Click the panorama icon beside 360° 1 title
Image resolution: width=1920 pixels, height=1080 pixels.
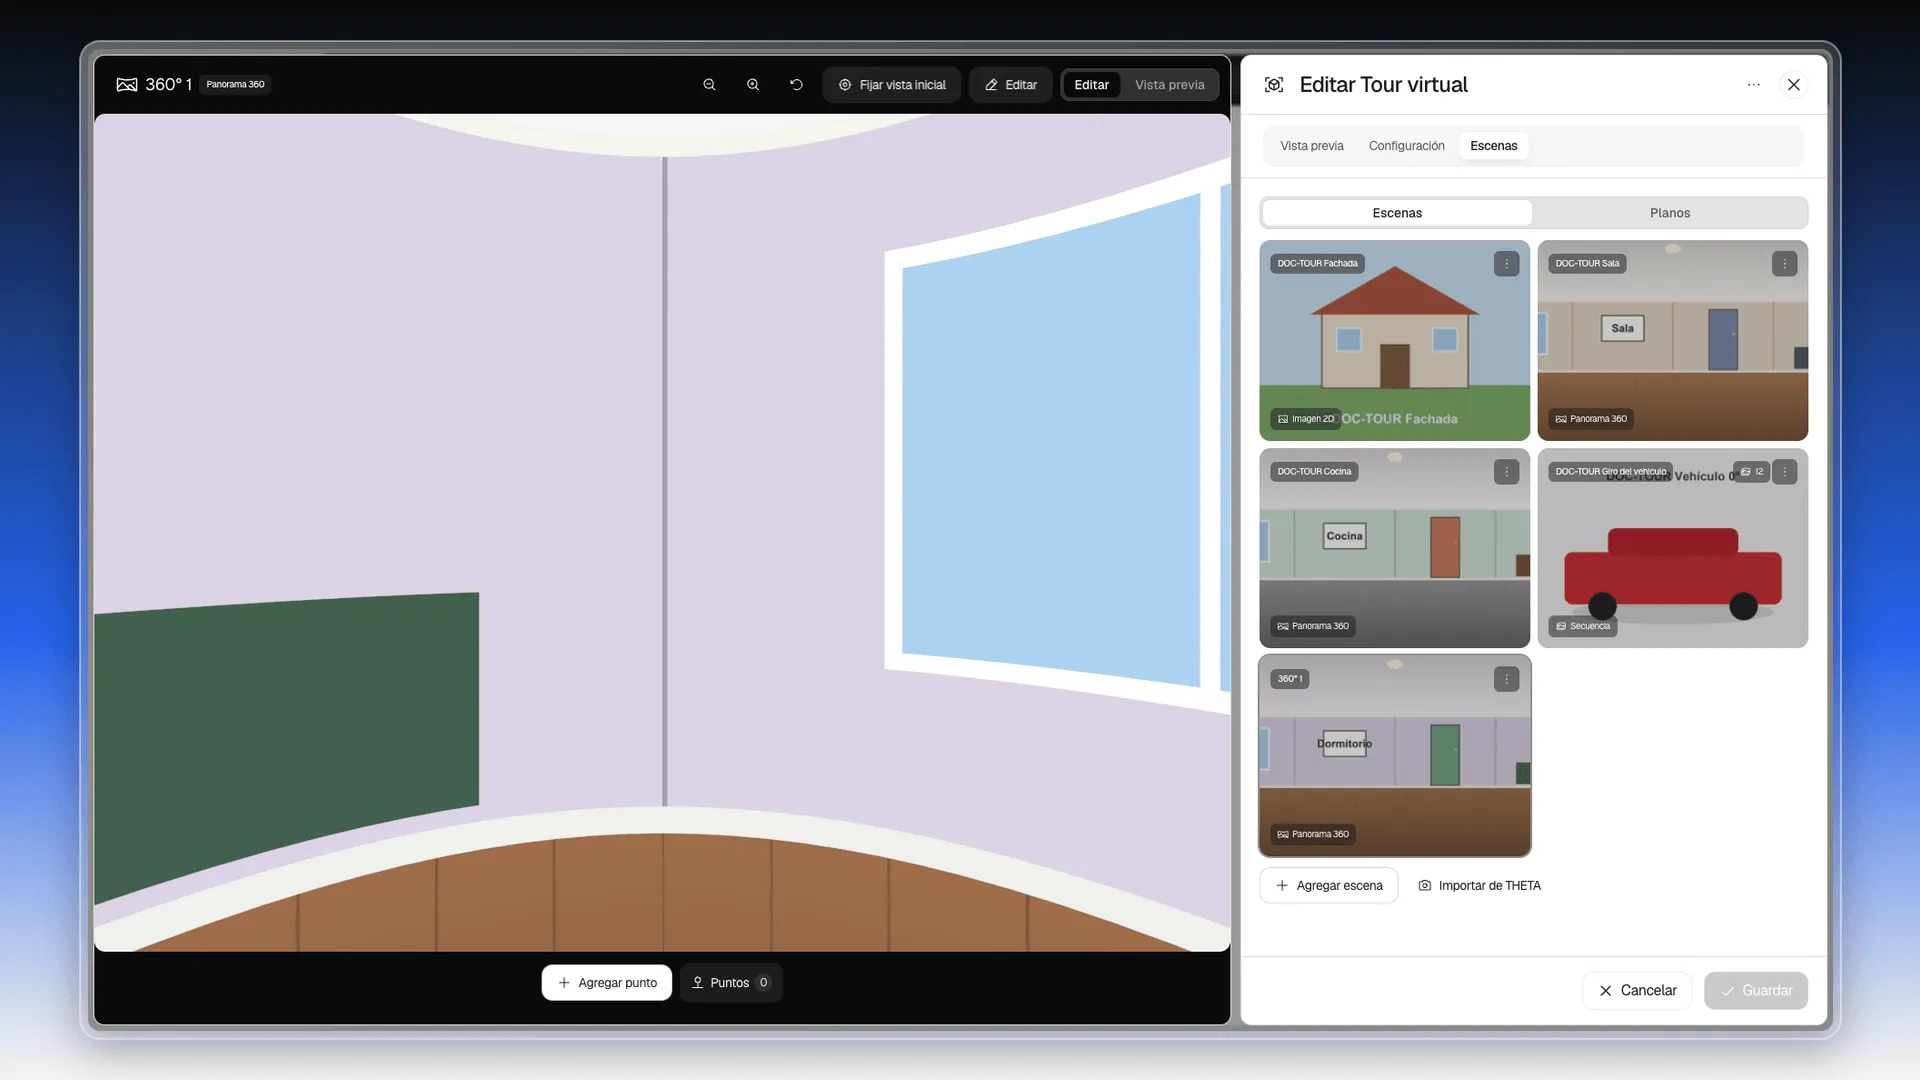[127, 85]
